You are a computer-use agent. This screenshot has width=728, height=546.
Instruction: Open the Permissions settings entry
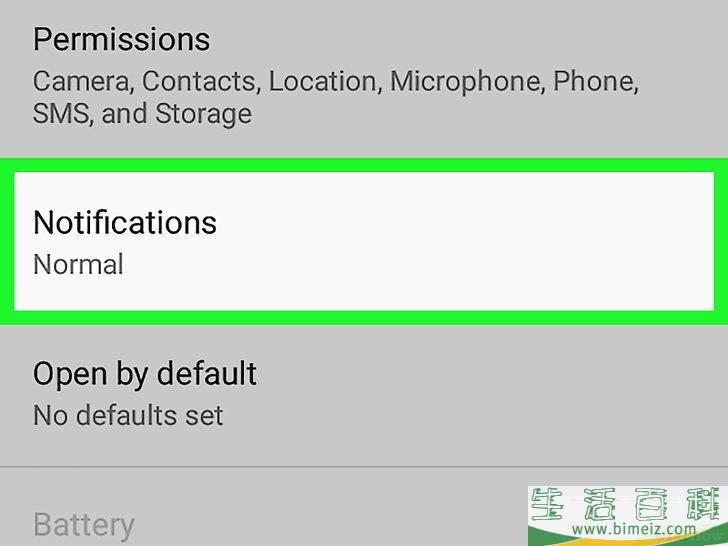coord(364,77)
